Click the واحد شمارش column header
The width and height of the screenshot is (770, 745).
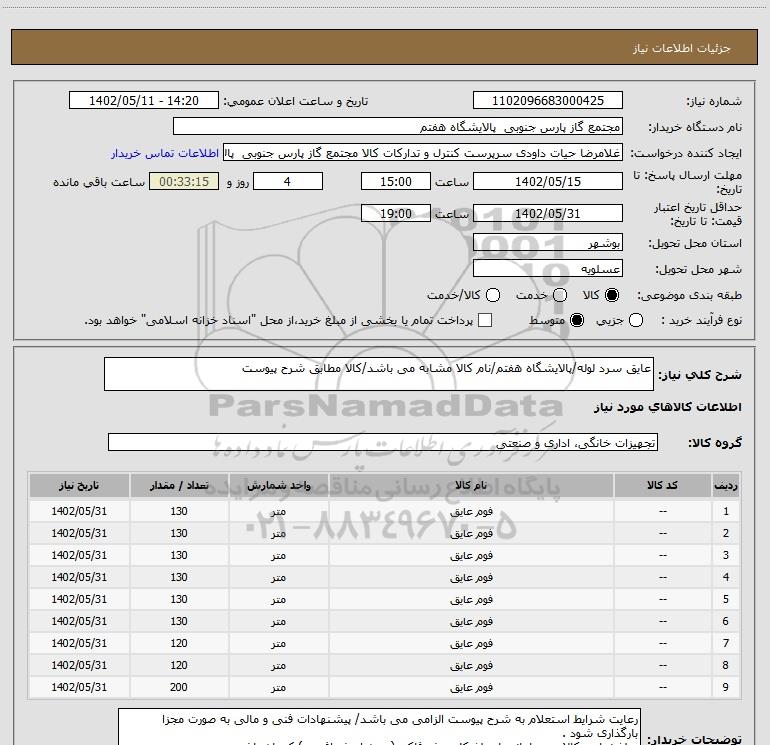(278, 486)
